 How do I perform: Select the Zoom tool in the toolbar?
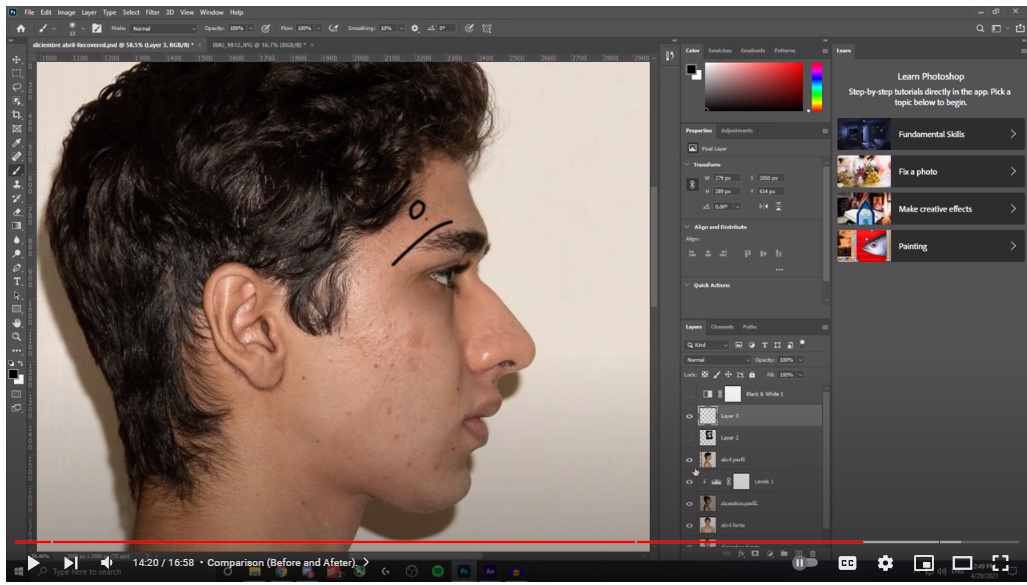16,337
